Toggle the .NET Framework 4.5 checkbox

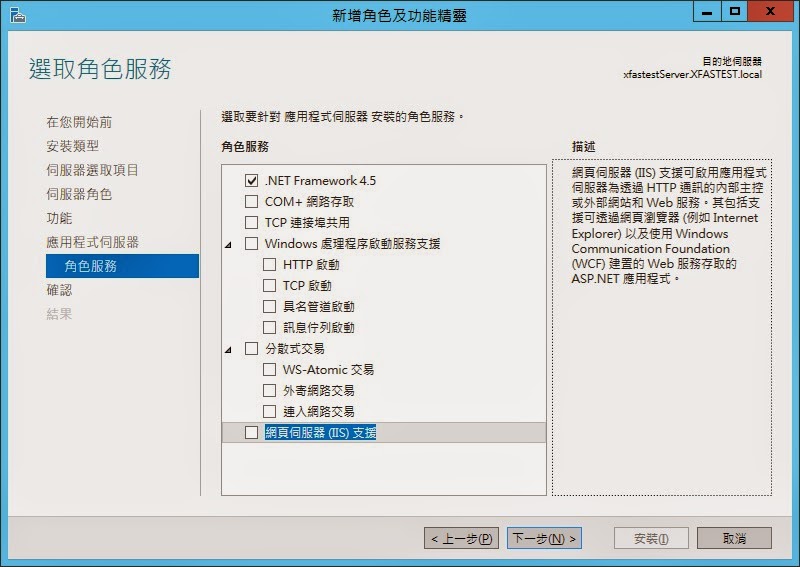[x=251, y=181]
